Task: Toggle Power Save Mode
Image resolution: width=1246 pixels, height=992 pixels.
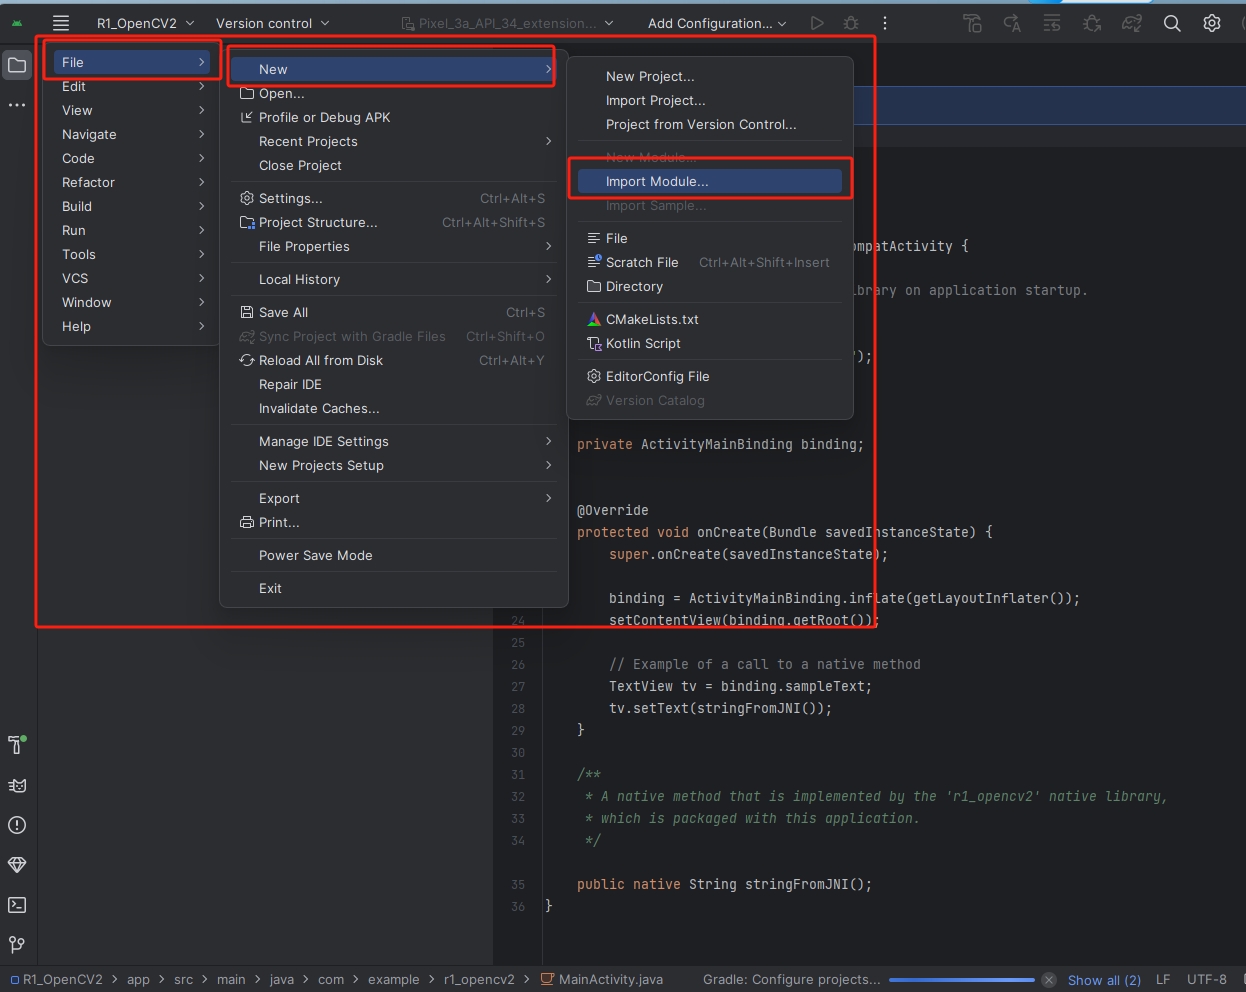Action: [394, 555]
